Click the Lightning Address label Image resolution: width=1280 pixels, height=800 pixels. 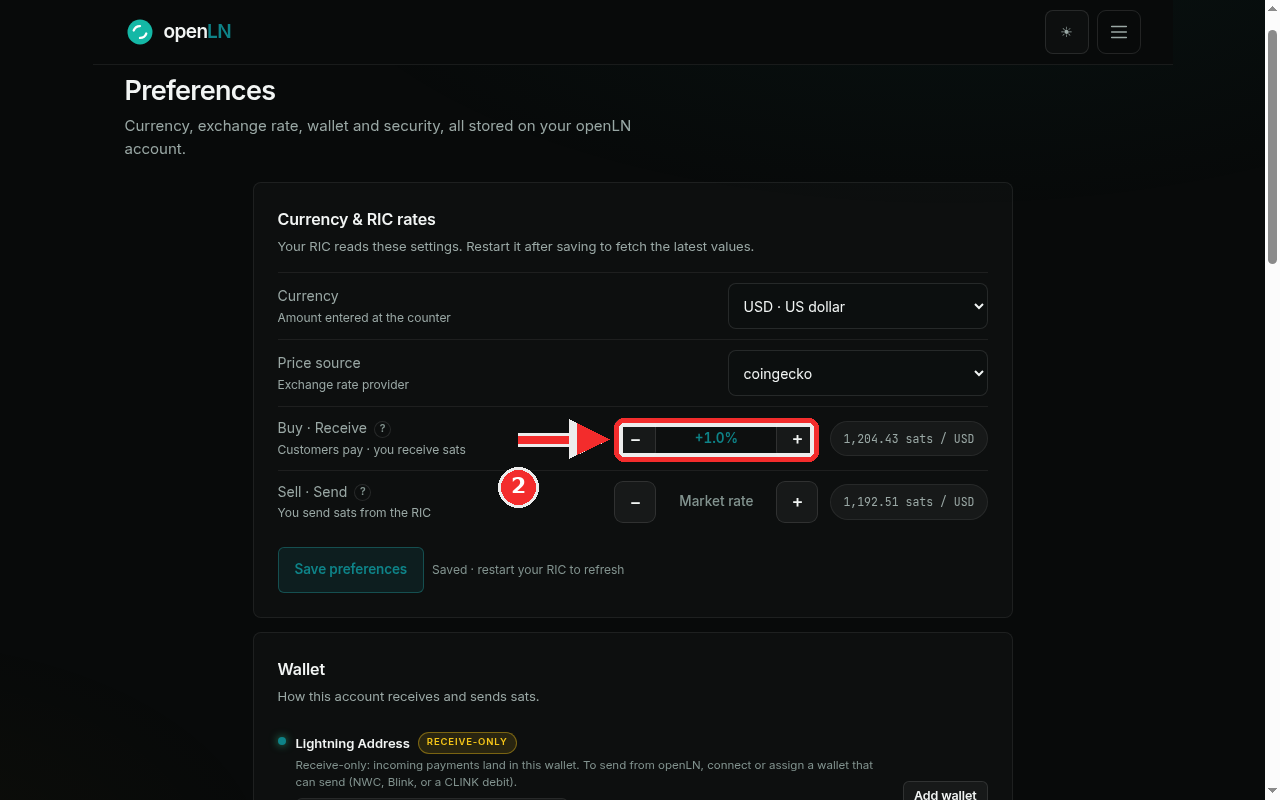(352, 743)
